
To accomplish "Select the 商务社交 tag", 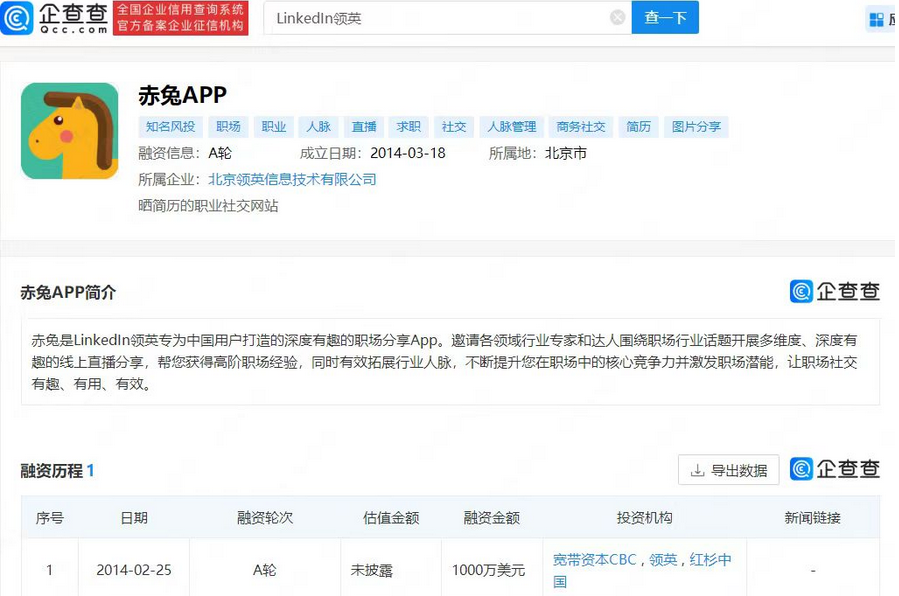I will (581, 127).
